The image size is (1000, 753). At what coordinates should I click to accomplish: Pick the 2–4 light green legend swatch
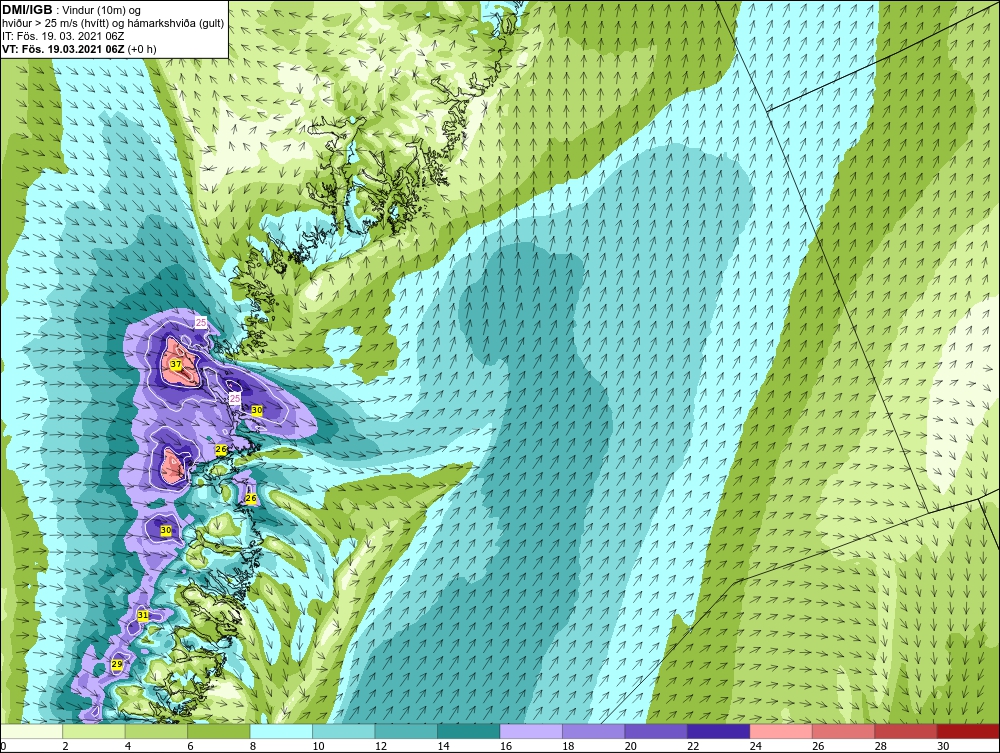pos(94,731)
